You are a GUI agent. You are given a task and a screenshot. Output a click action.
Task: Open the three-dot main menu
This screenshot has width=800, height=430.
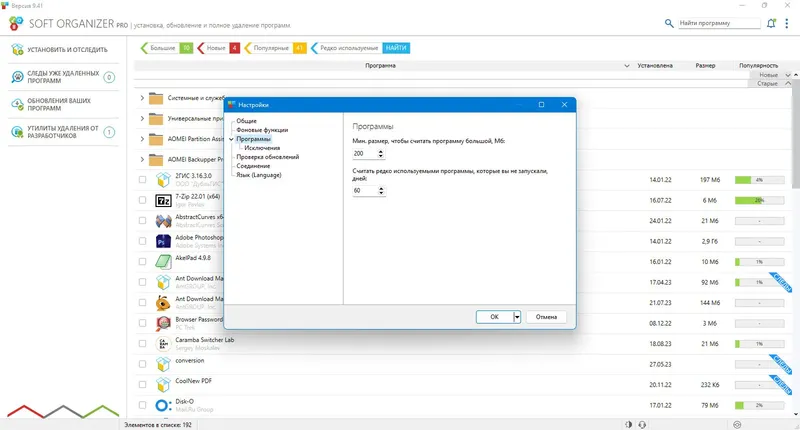786,23
